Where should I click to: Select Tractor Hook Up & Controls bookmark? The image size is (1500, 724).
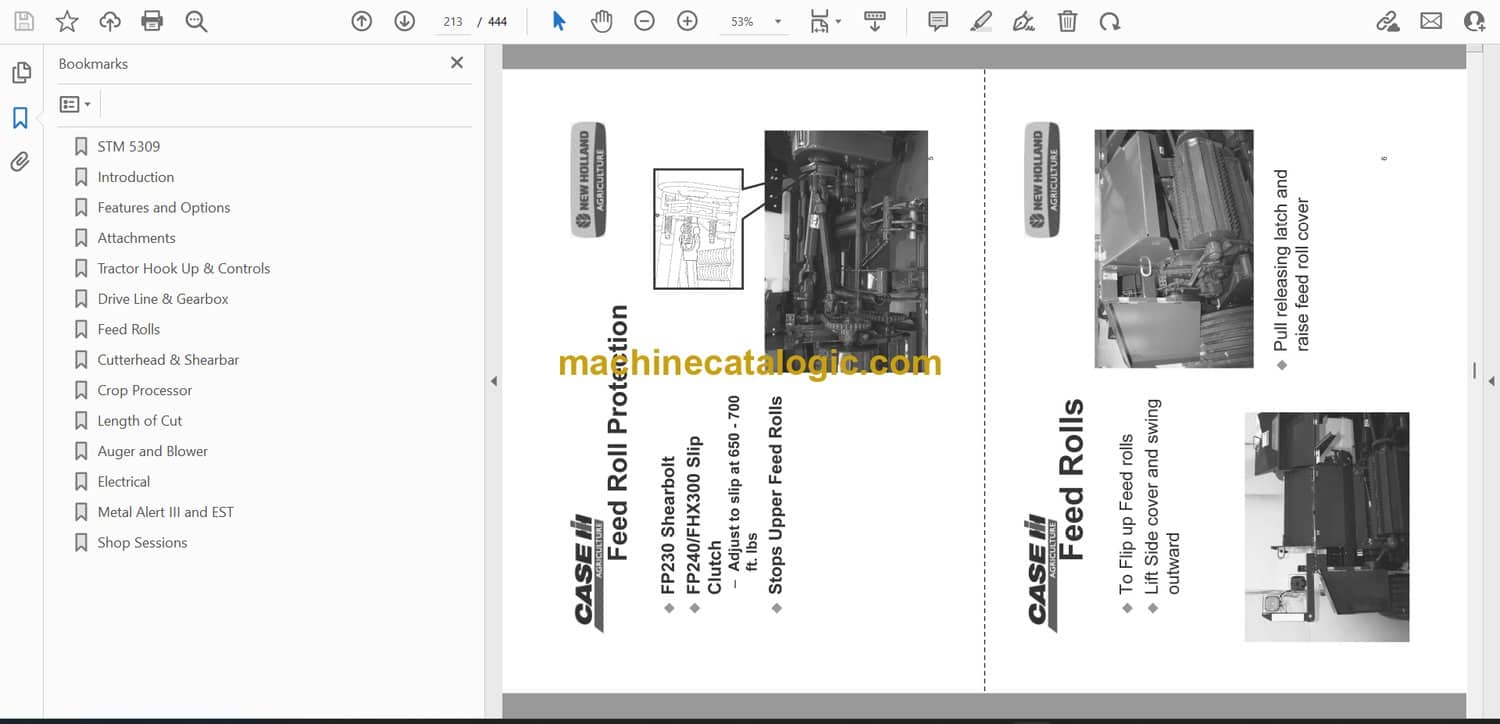[184, 268]
